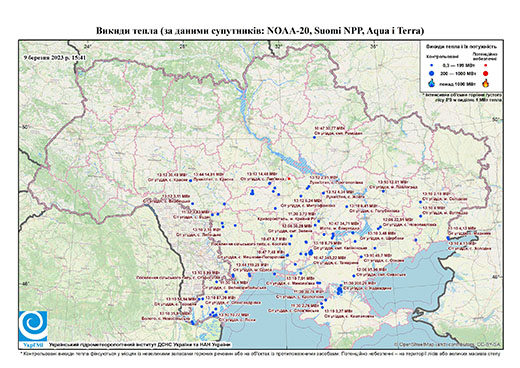520x368 pixels.
Task: Click the Викиди тепла map title
Action: 260,31
